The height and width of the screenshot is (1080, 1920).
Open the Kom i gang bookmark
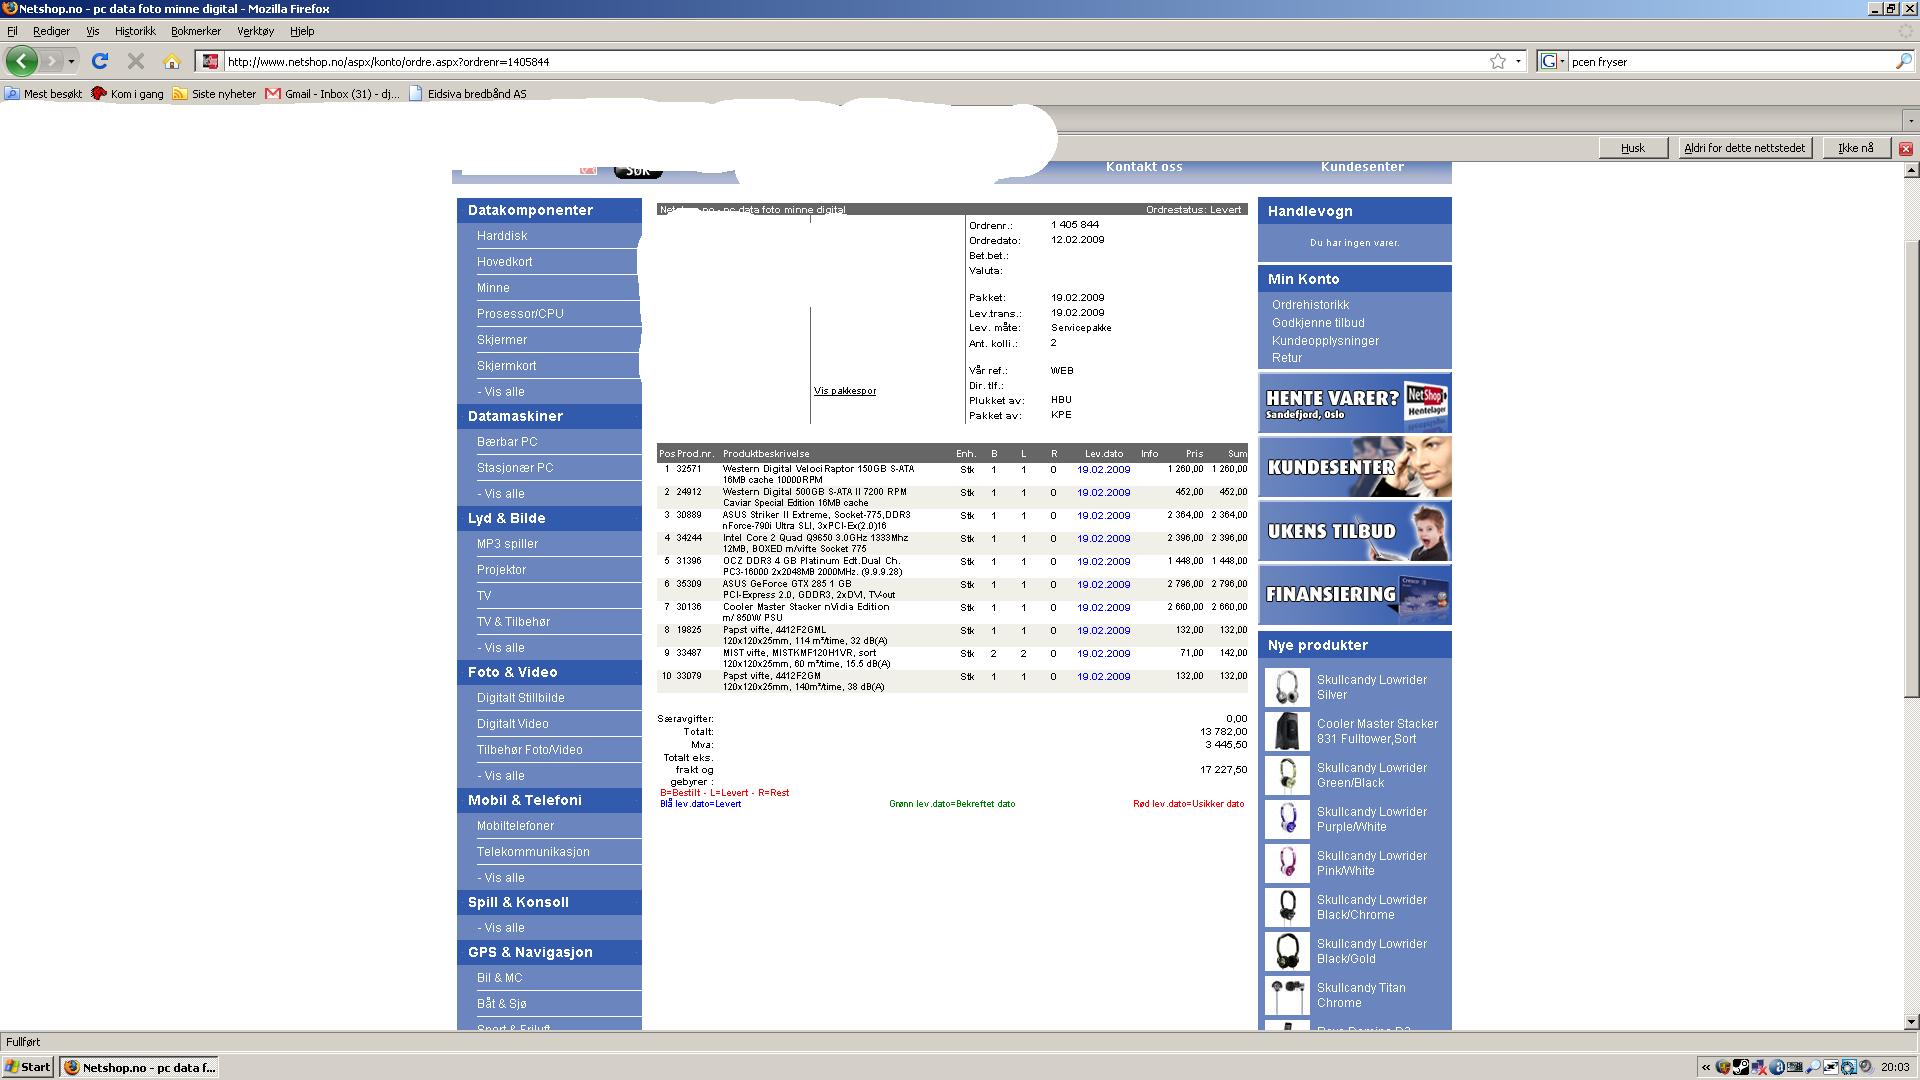coord(128,93)
